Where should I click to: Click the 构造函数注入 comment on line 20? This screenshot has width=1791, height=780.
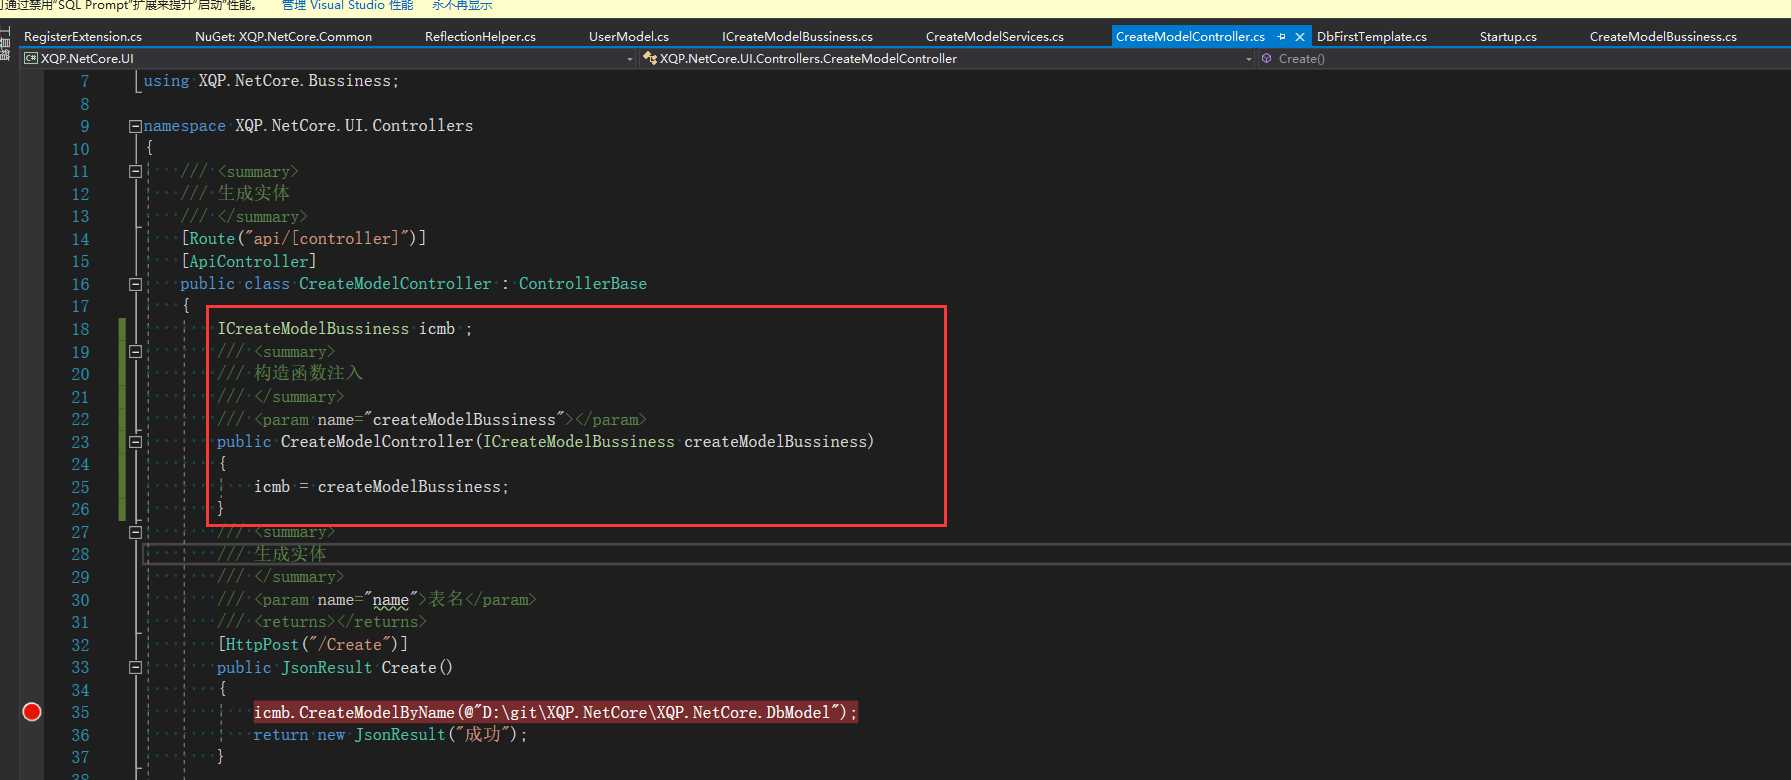(308, 373)
